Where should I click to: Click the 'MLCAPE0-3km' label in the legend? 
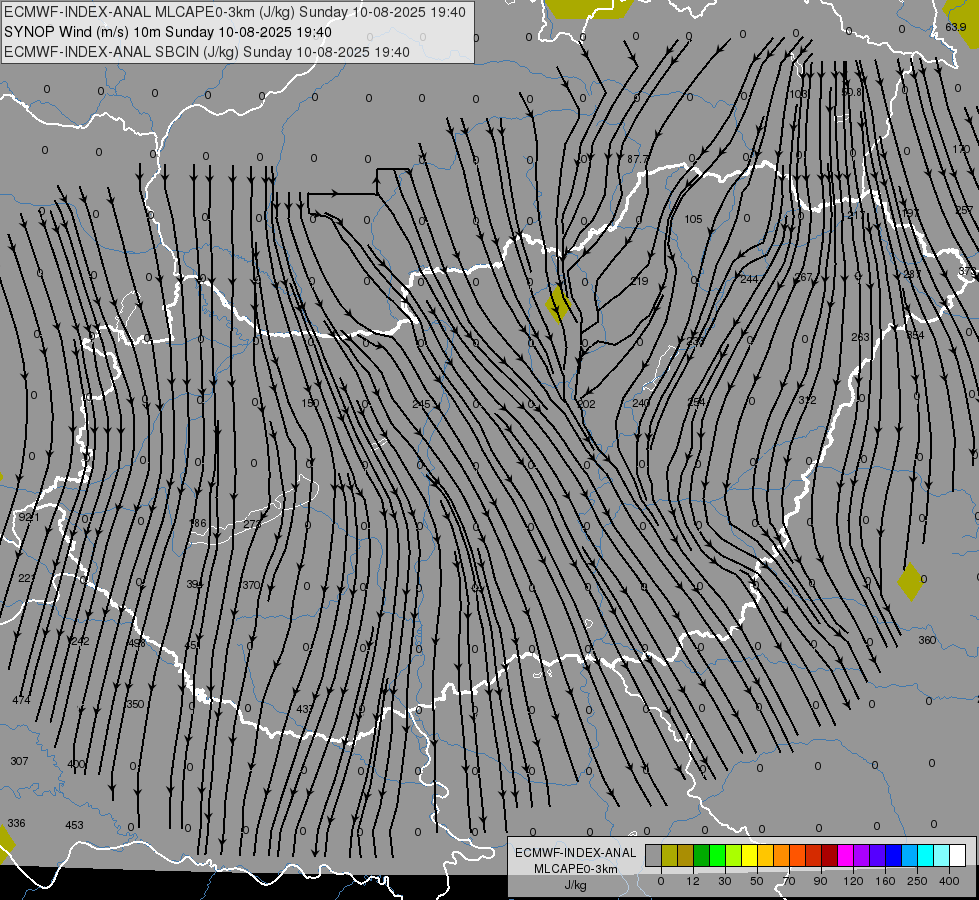click(x=575, y=869)
